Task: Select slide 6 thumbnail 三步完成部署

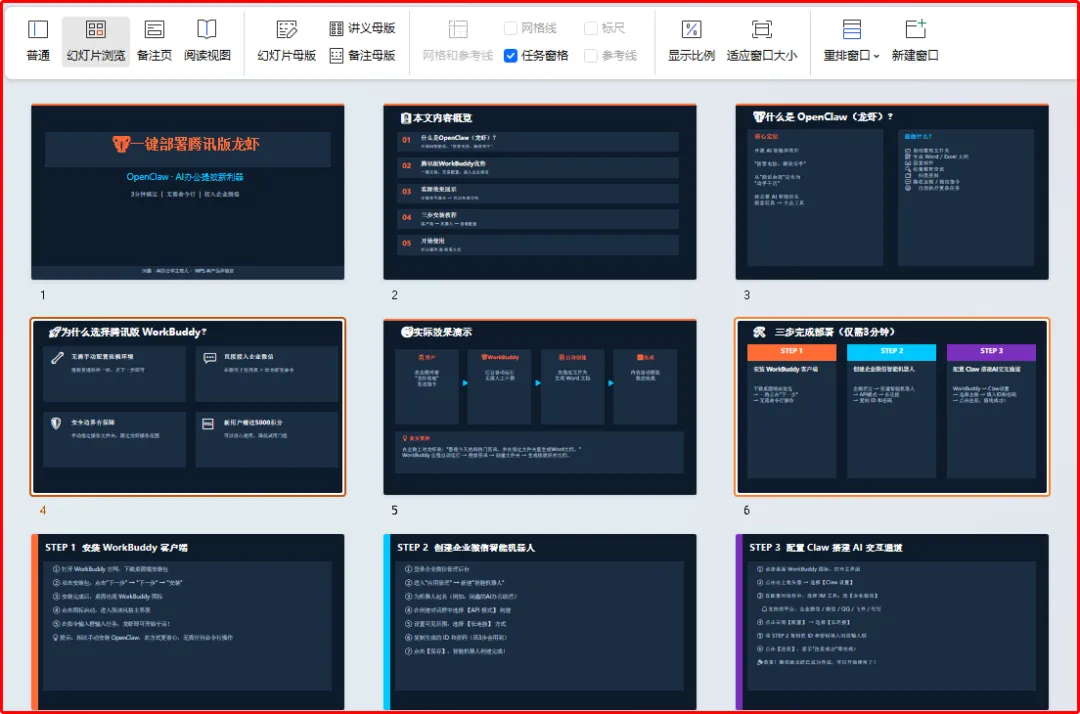Action: coord(892,407)
